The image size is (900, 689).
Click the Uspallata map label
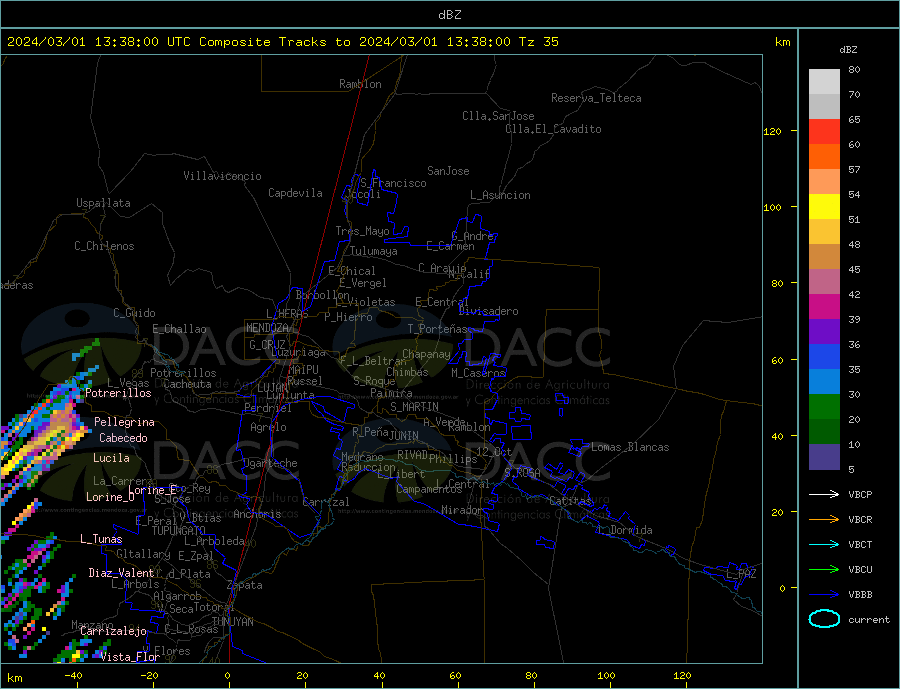pyautogui.click(x=103, y=203)
